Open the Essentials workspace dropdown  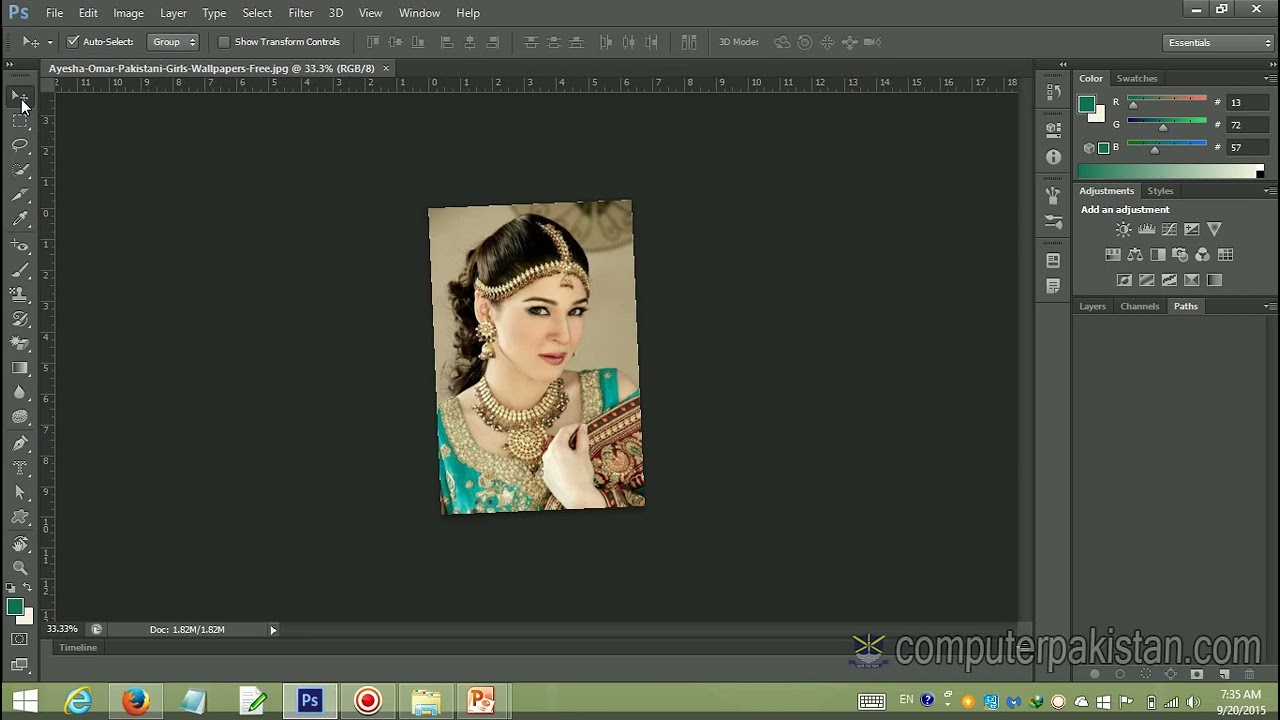coord(1219,42)
